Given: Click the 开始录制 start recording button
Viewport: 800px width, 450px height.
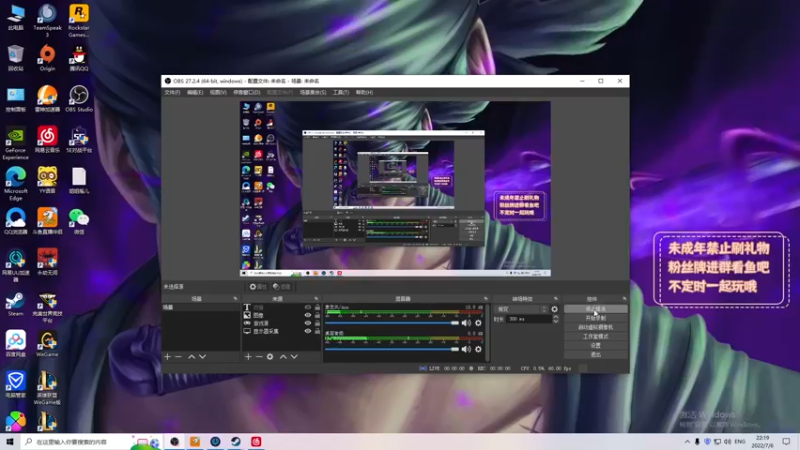Looking at the screenshot, I should (x=595, y=318).
